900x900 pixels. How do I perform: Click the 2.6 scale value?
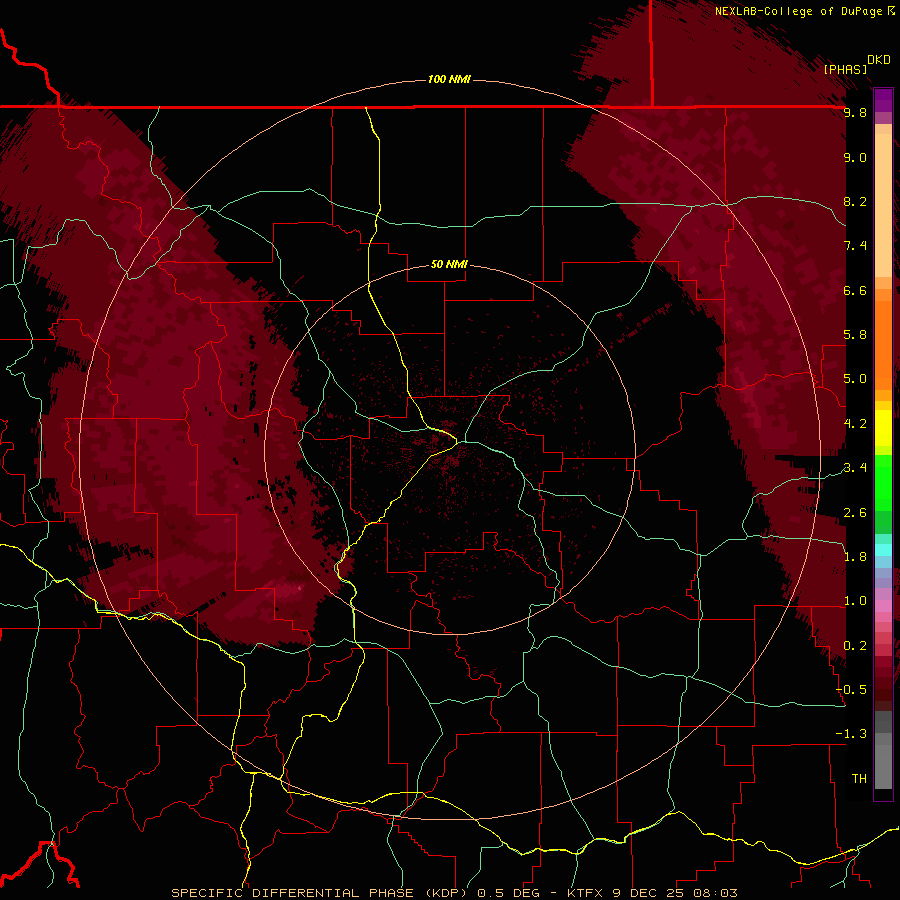coord(855,513)
